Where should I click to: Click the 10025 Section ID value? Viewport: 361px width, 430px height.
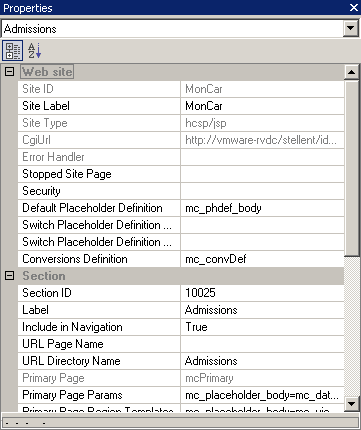coord(200,293)
